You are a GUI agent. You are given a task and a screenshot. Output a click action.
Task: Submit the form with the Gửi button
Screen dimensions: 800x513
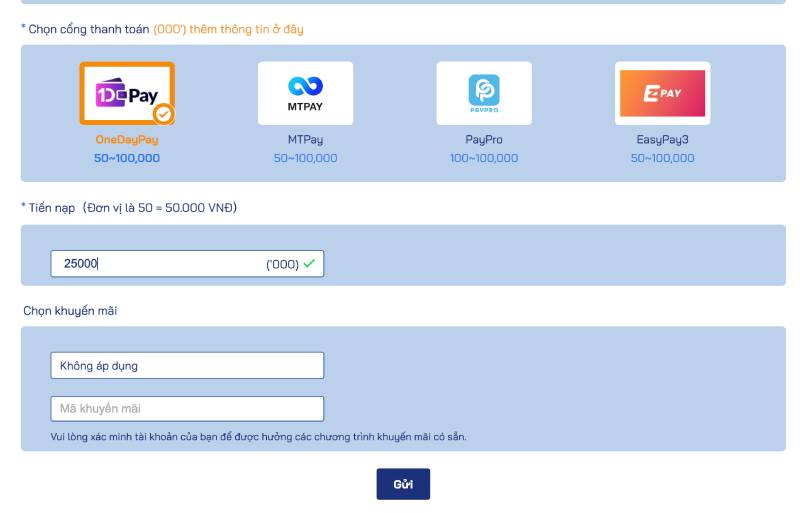pos(403,484)
